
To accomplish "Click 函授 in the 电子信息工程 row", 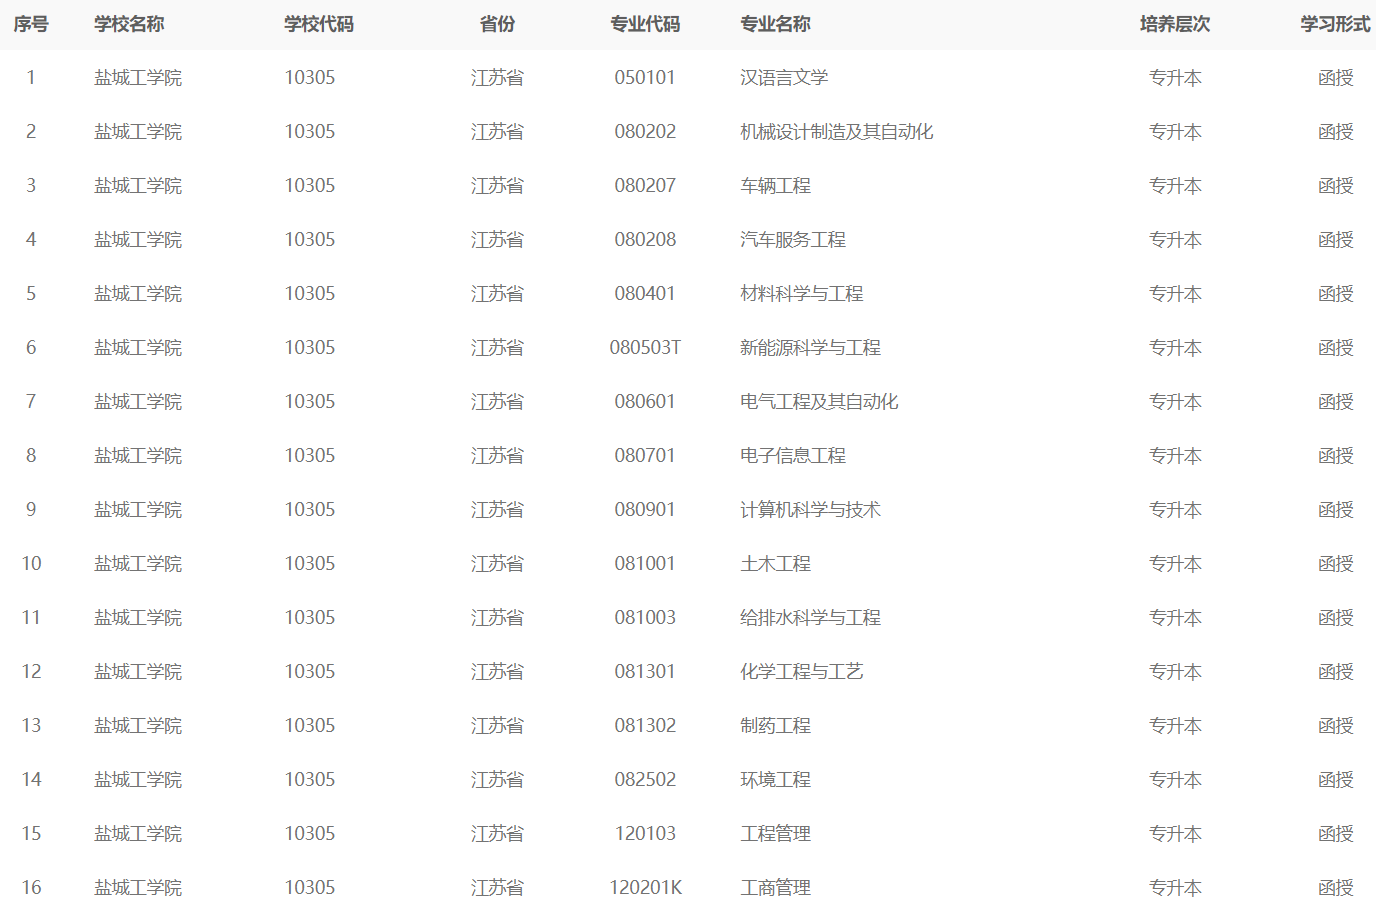I will pos(1335,456).
